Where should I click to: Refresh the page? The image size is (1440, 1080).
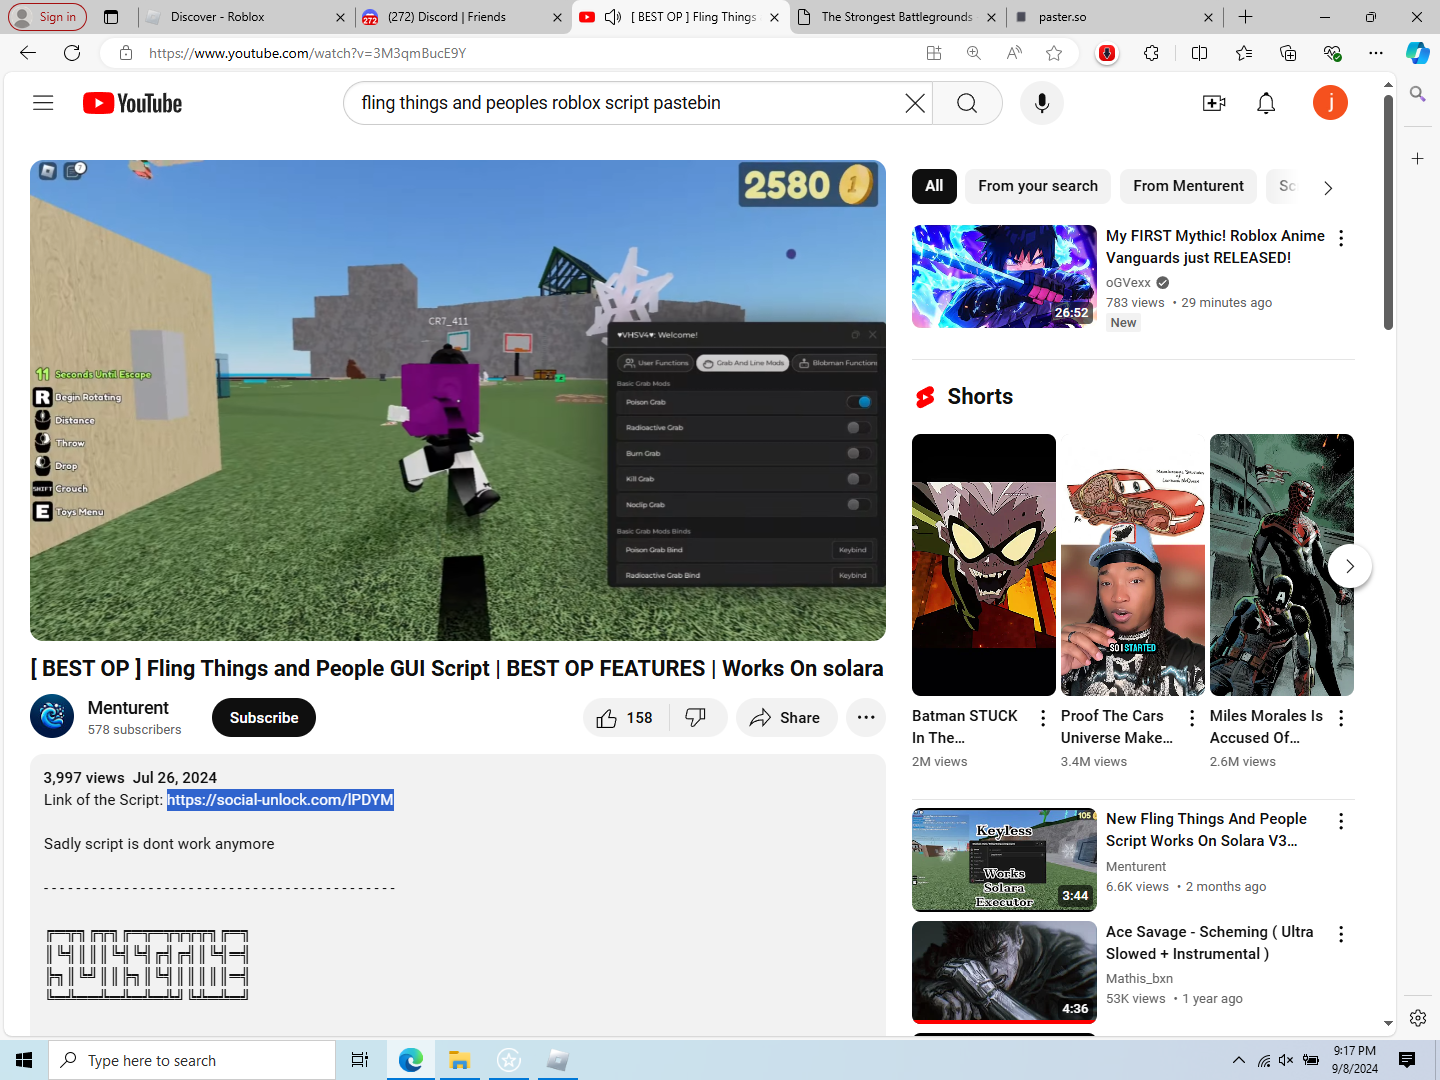click(72, 53)
